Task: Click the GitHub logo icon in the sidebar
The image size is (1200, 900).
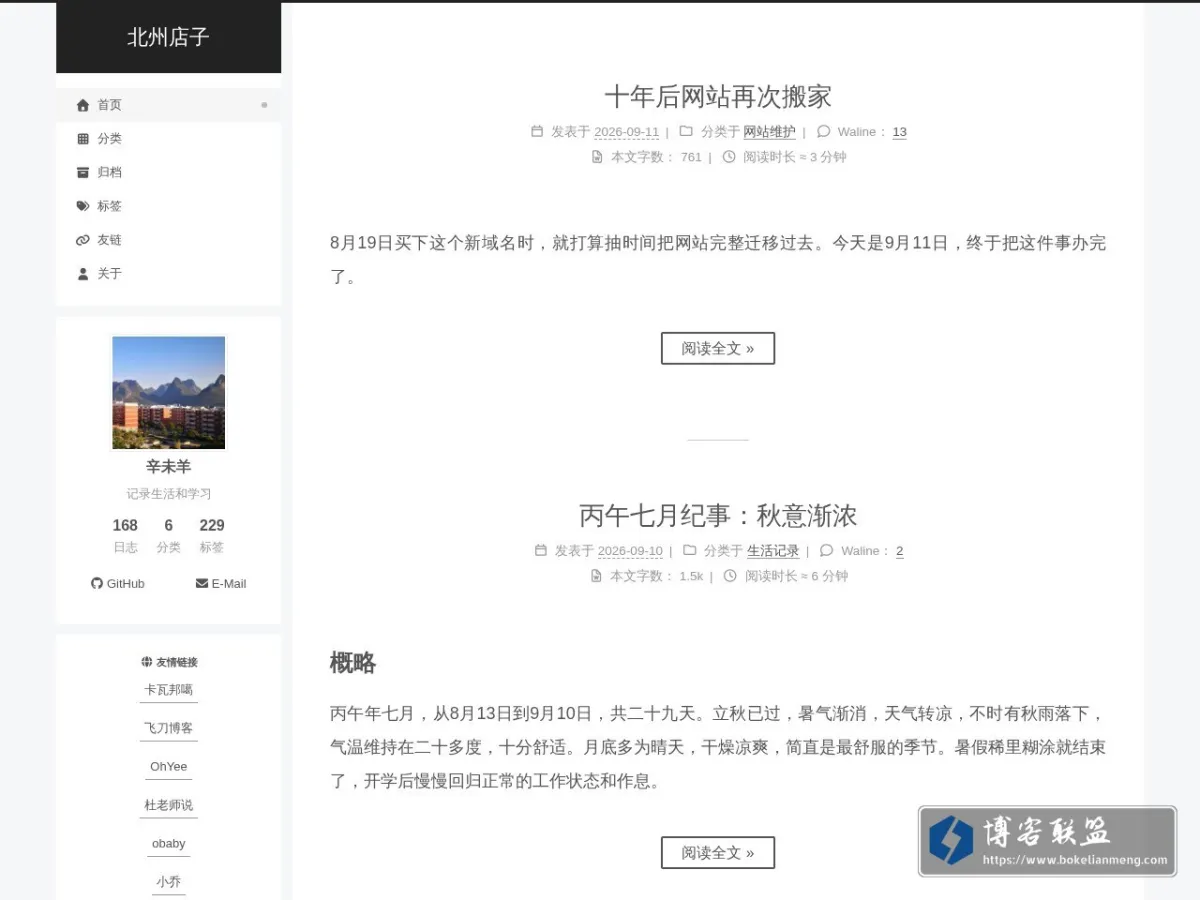Action: pyautogui.click(x=97, y=583)
